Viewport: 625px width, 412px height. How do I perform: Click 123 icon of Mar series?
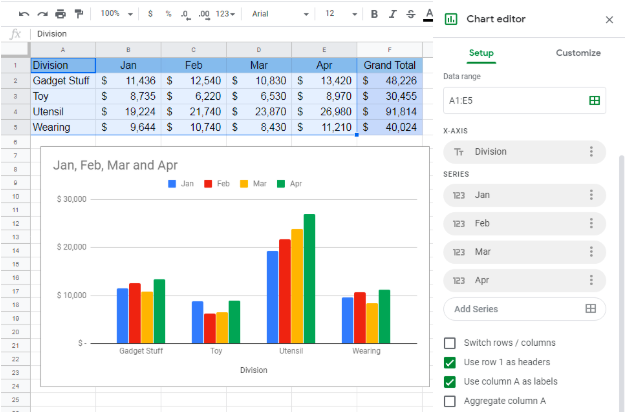[459, 252]
